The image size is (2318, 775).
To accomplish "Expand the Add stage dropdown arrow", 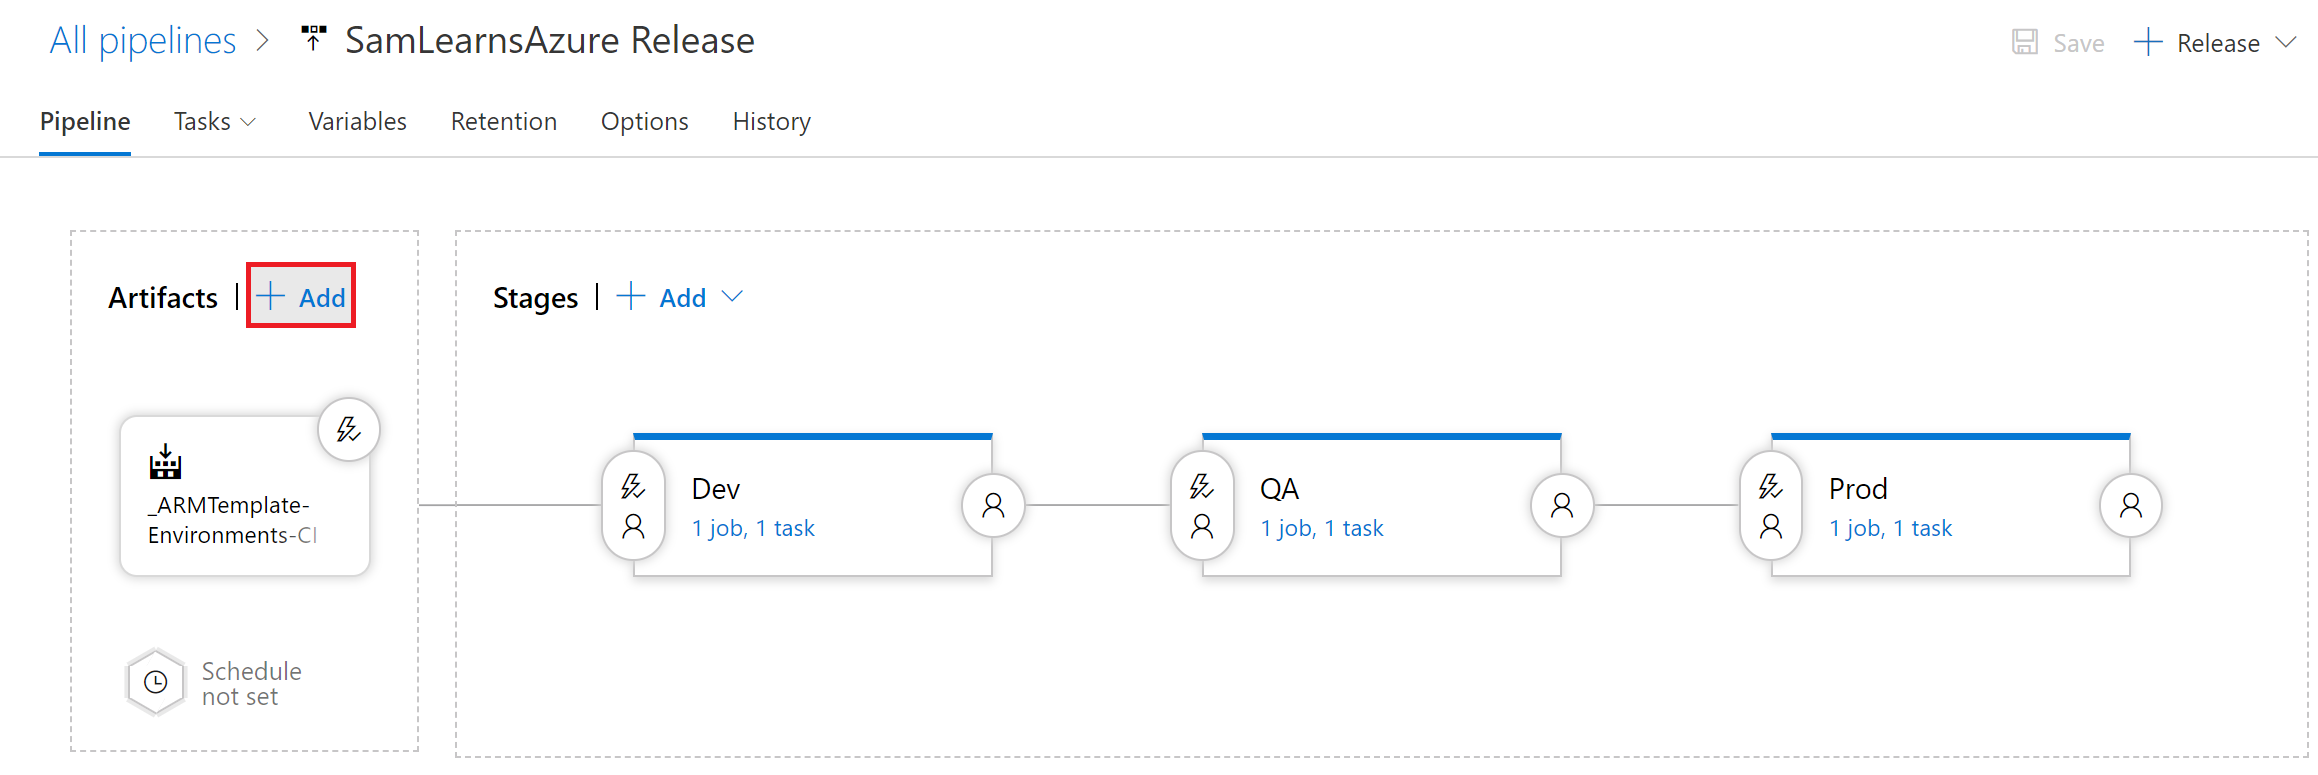I will pyautogui.click(x=733, y=297).
